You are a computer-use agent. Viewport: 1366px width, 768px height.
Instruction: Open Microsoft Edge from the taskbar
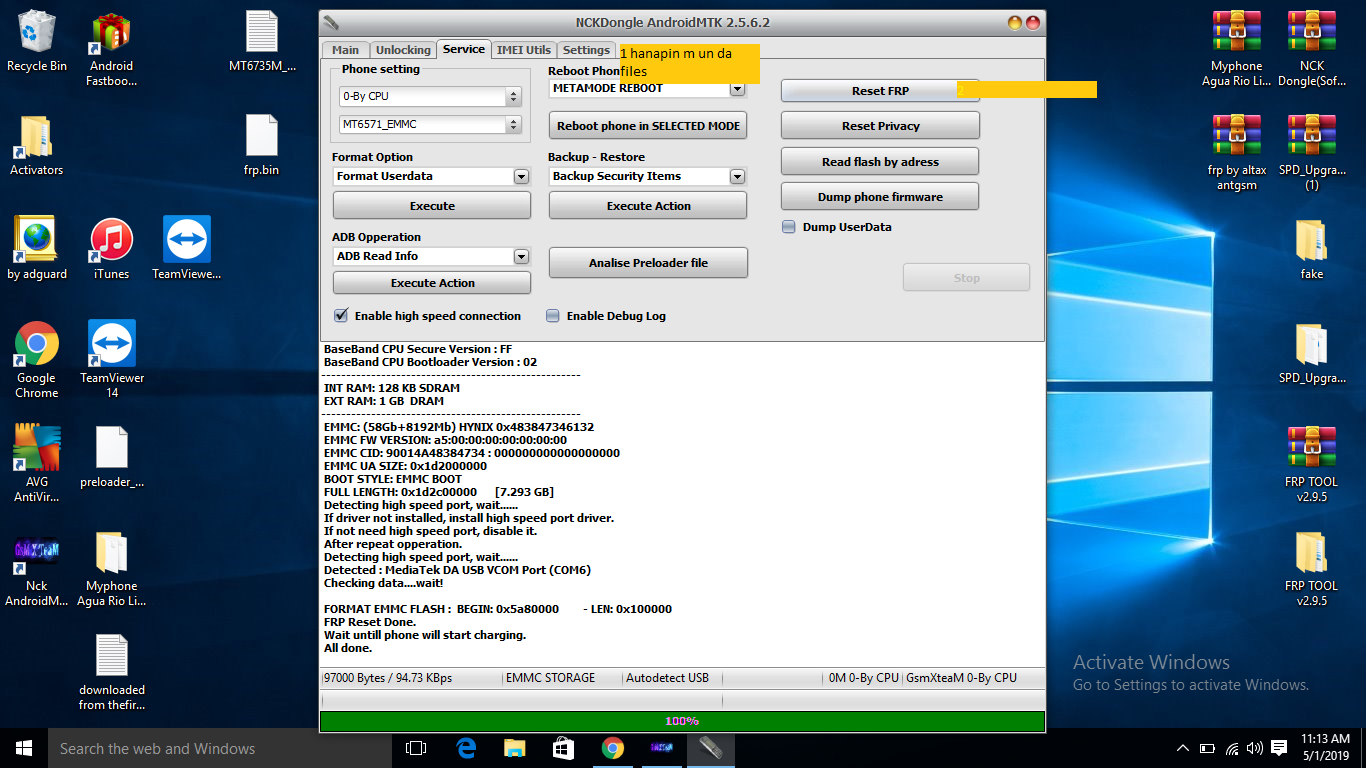[465, 748]
